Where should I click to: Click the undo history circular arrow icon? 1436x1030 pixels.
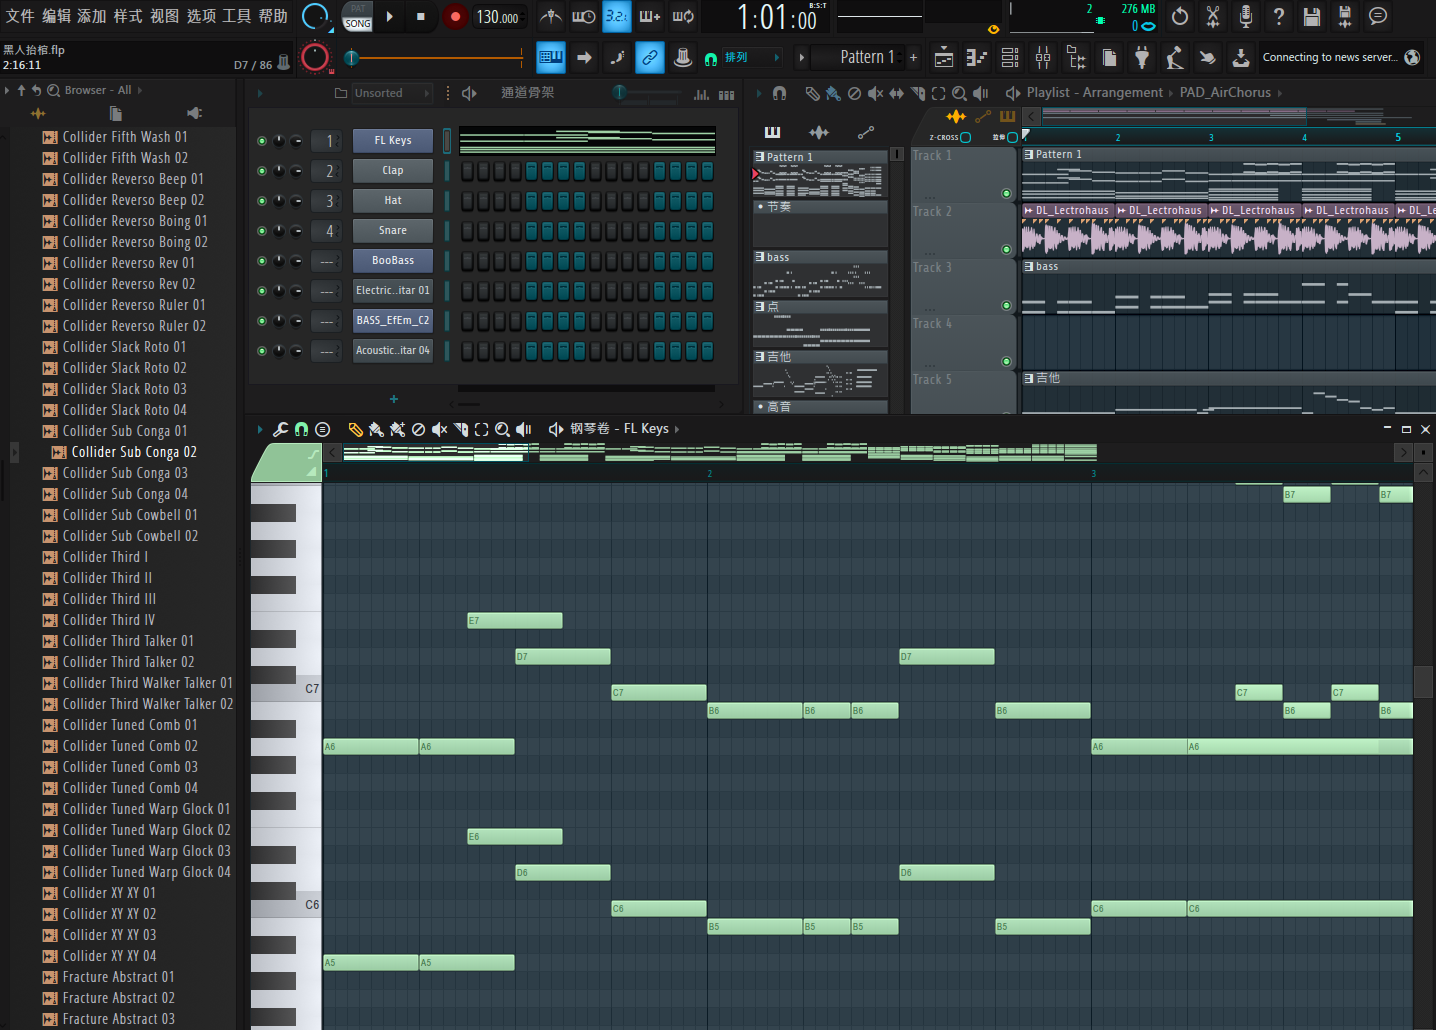point(1180,16)
